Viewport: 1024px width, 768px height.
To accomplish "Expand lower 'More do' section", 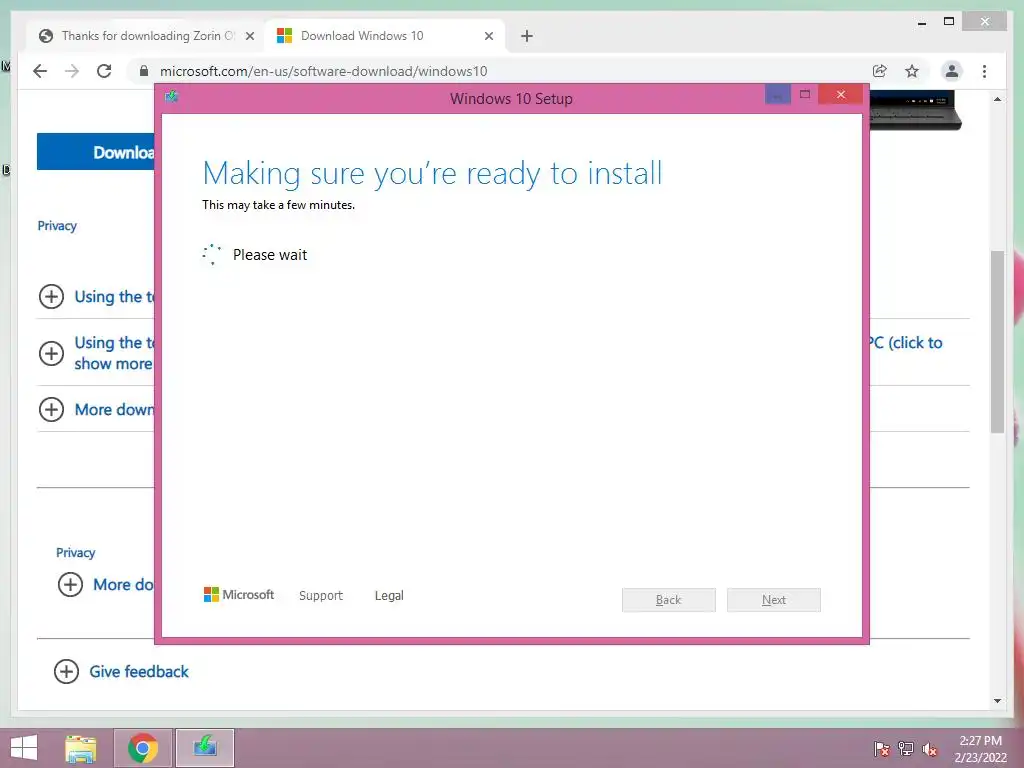I will (x=71, y=584).
